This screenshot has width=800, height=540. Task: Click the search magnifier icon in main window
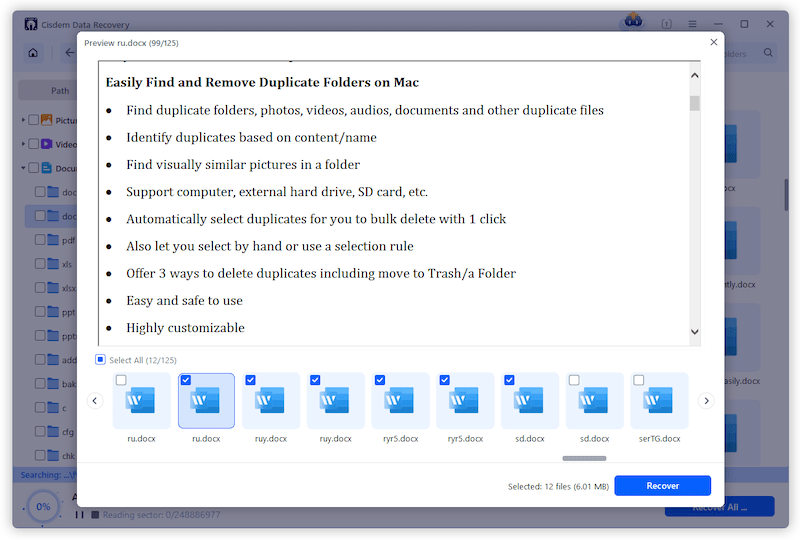pos(768,53)
